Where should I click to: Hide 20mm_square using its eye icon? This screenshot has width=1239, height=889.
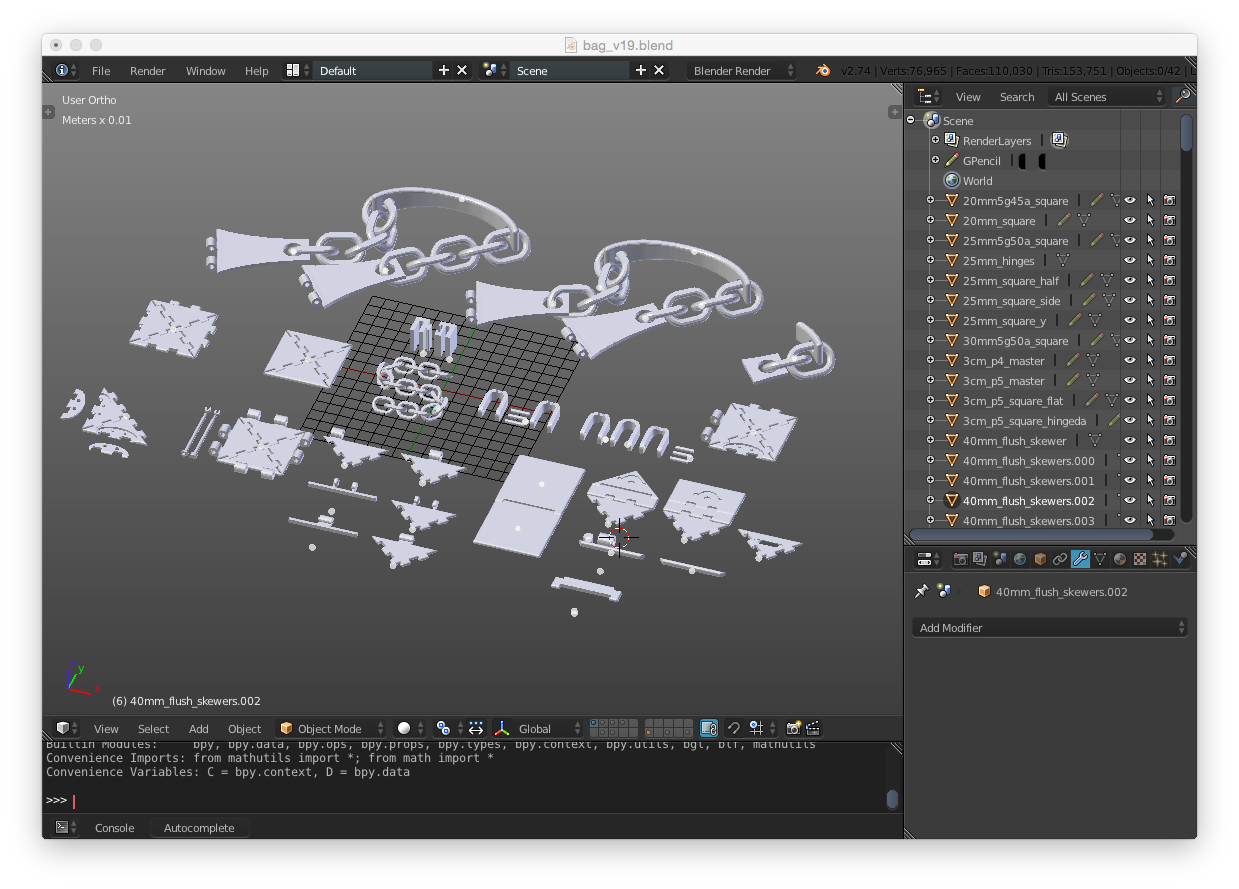(1130, 220)
